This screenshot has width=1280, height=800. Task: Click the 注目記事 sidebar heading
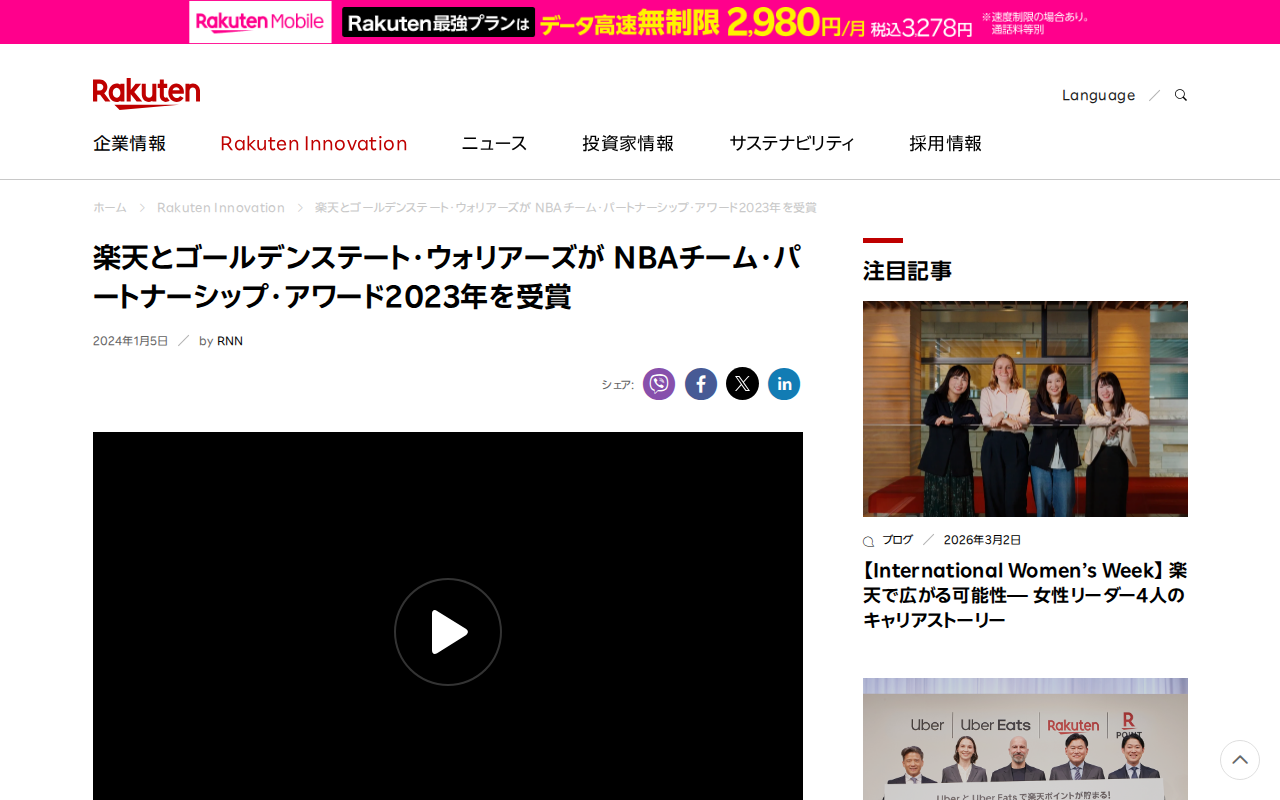pos(908,271)
